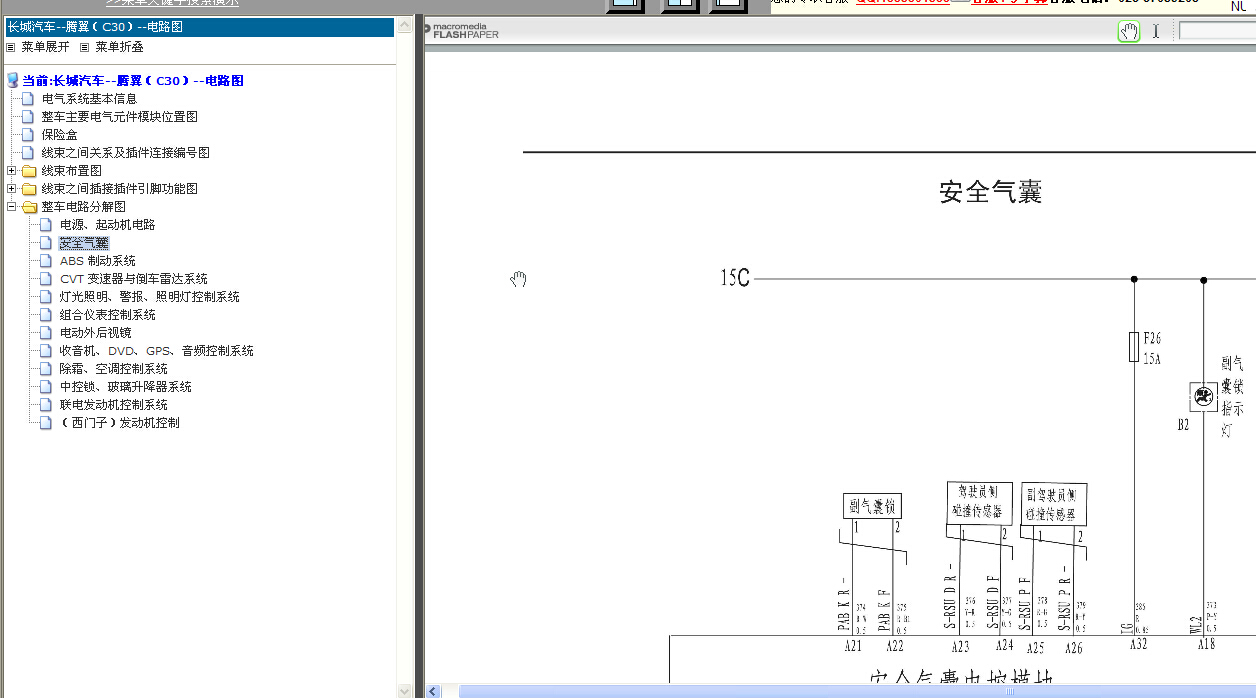
Task: Click the page icon beside 组合仪表控制系统
Action: point(44,315)
